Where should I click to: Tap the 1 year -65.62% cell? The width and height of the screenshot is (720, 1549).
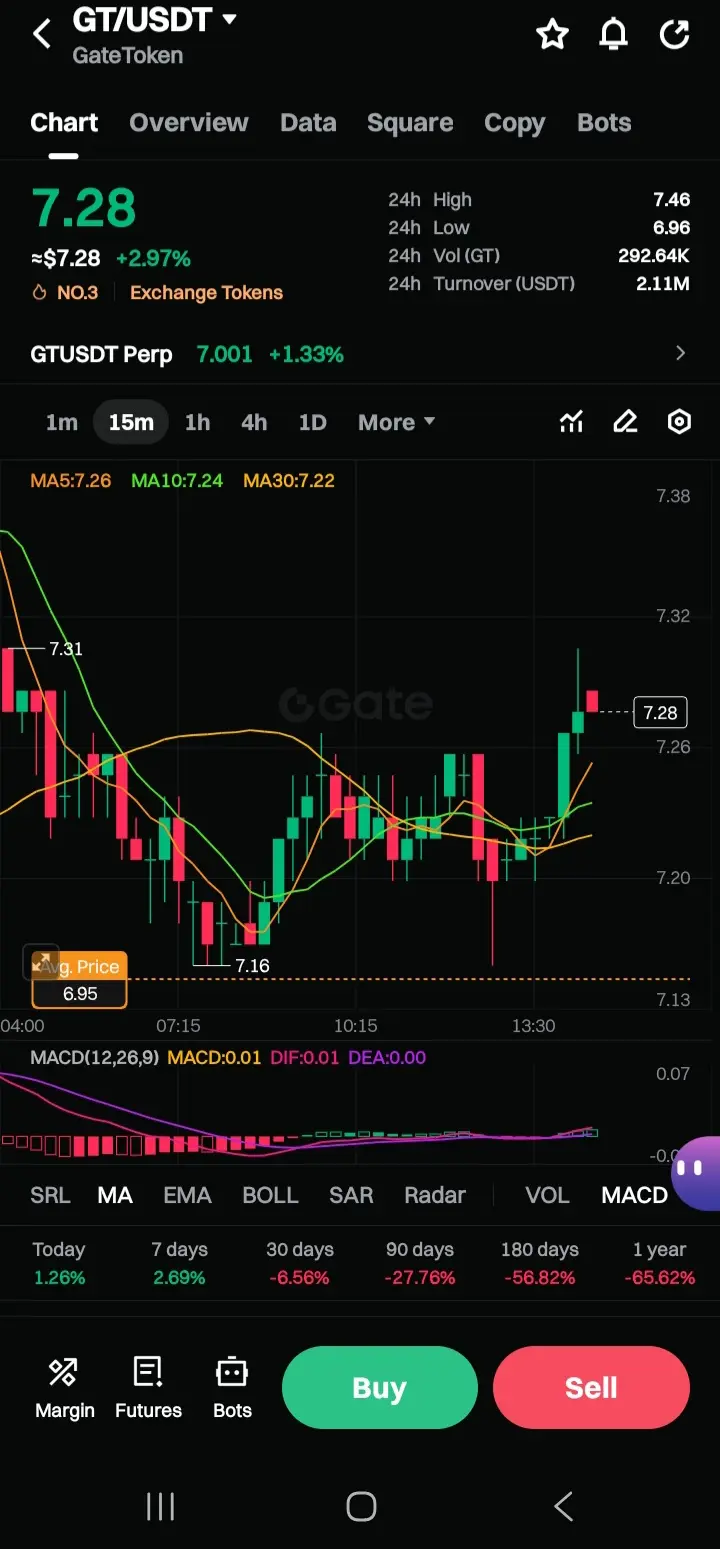pyautogui.click(x=660, y=1263)
